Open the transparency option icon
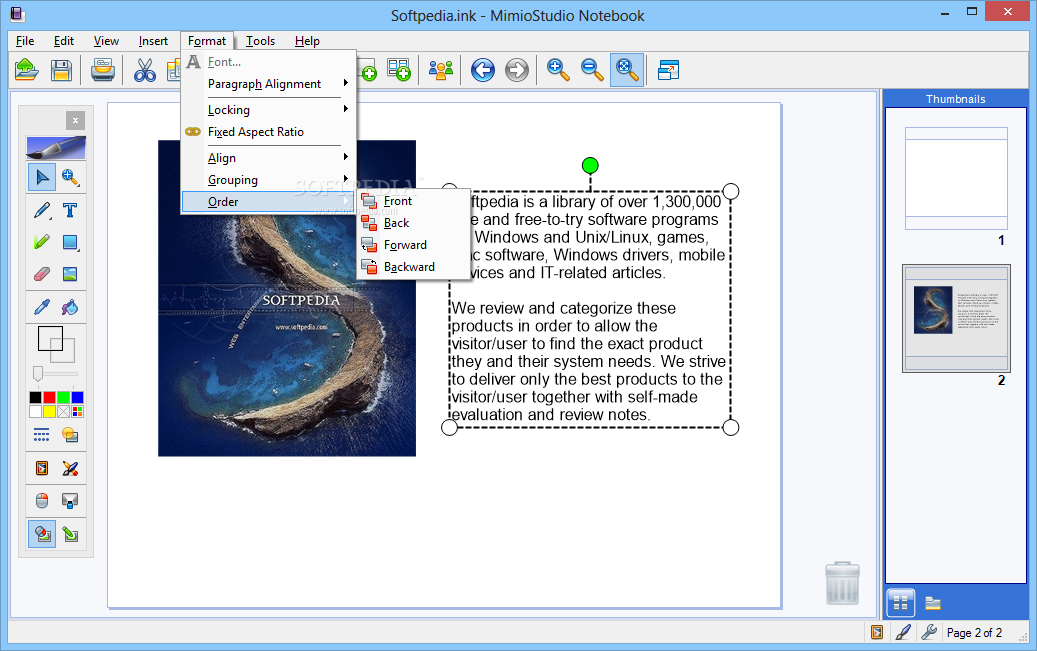This screenshot has width=1037, height=651. pos(70,435)
